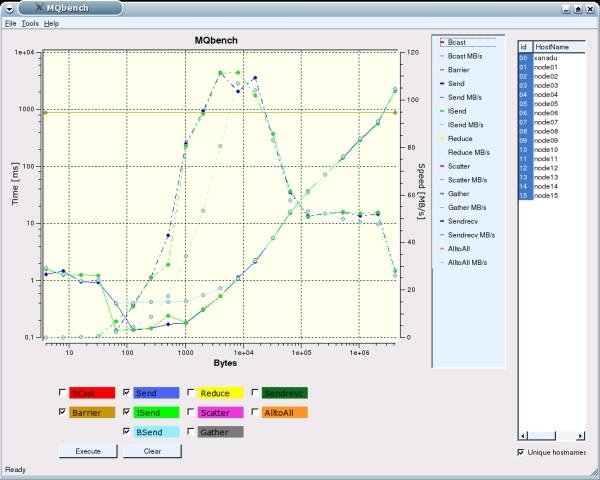Open the Help menu
This screenshot has height=480, width=600.
51,23
